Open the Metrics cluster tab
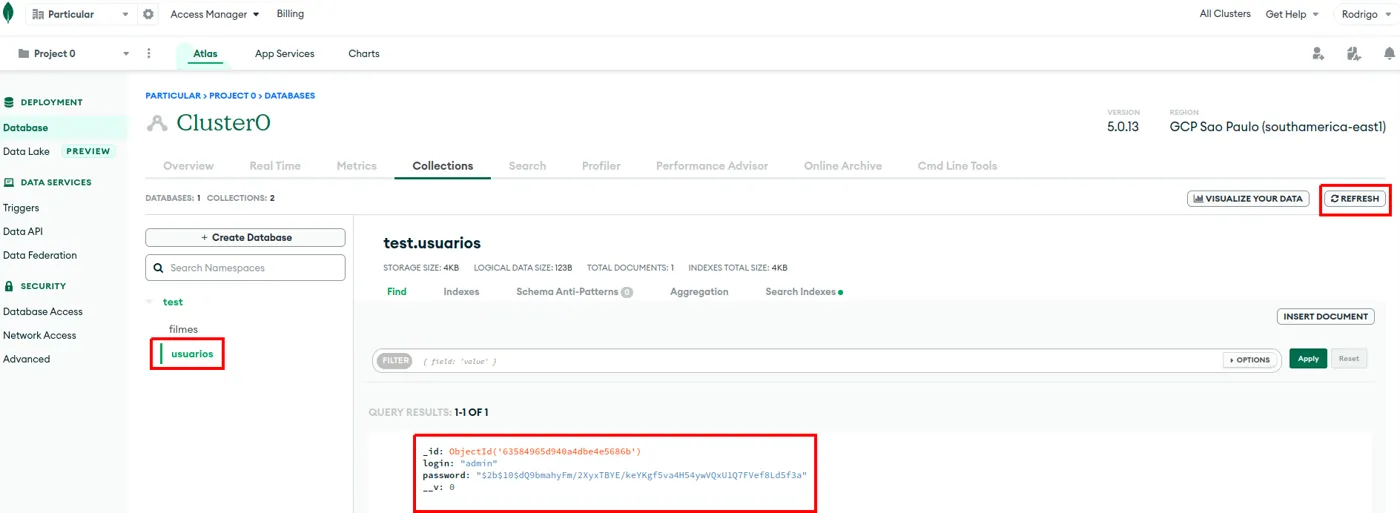This screenshot has width=1400, height=513. 357,166
